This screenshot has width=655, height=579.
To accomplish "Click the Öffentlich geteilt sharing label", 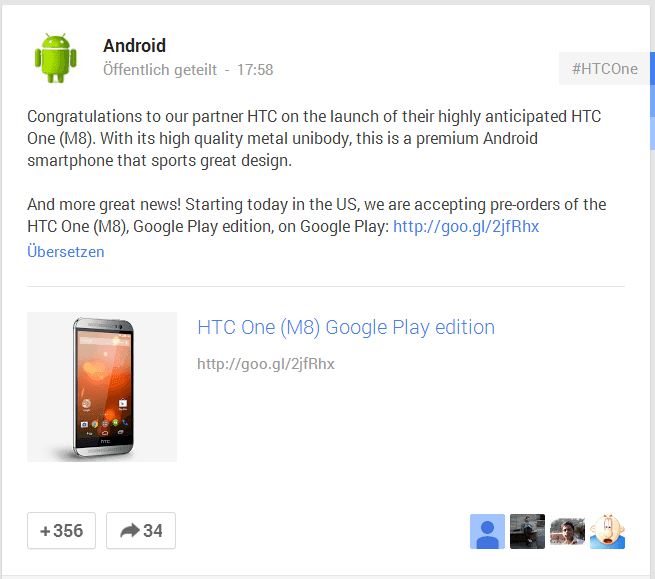I will click(160, 70).
